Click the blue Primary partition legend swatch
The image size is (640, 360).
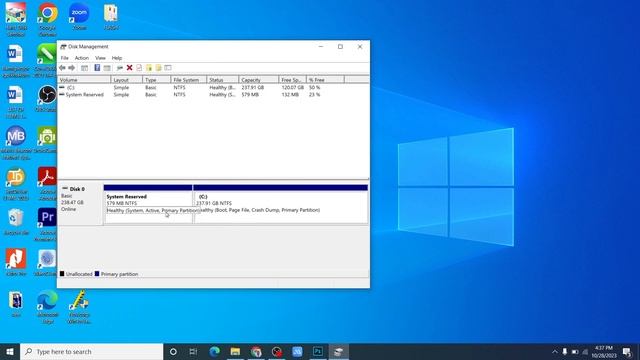[x=97, y=274]
